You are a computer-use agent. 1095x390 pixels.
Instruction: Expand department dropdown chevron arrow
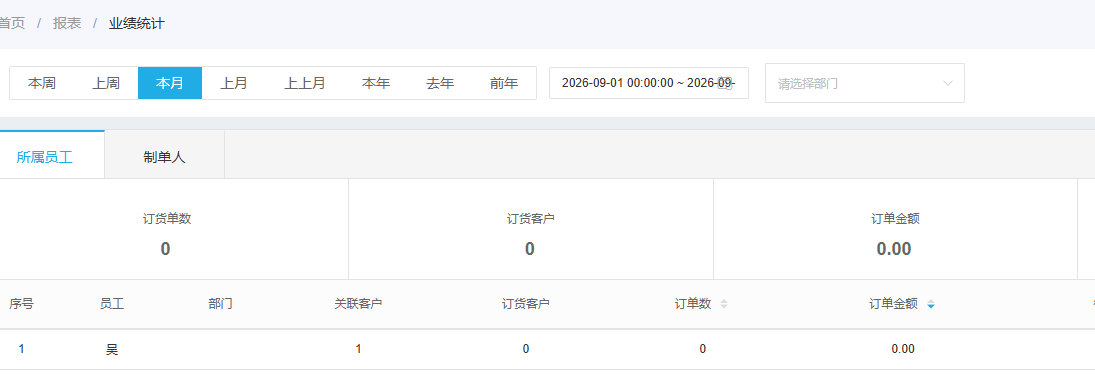948,83
